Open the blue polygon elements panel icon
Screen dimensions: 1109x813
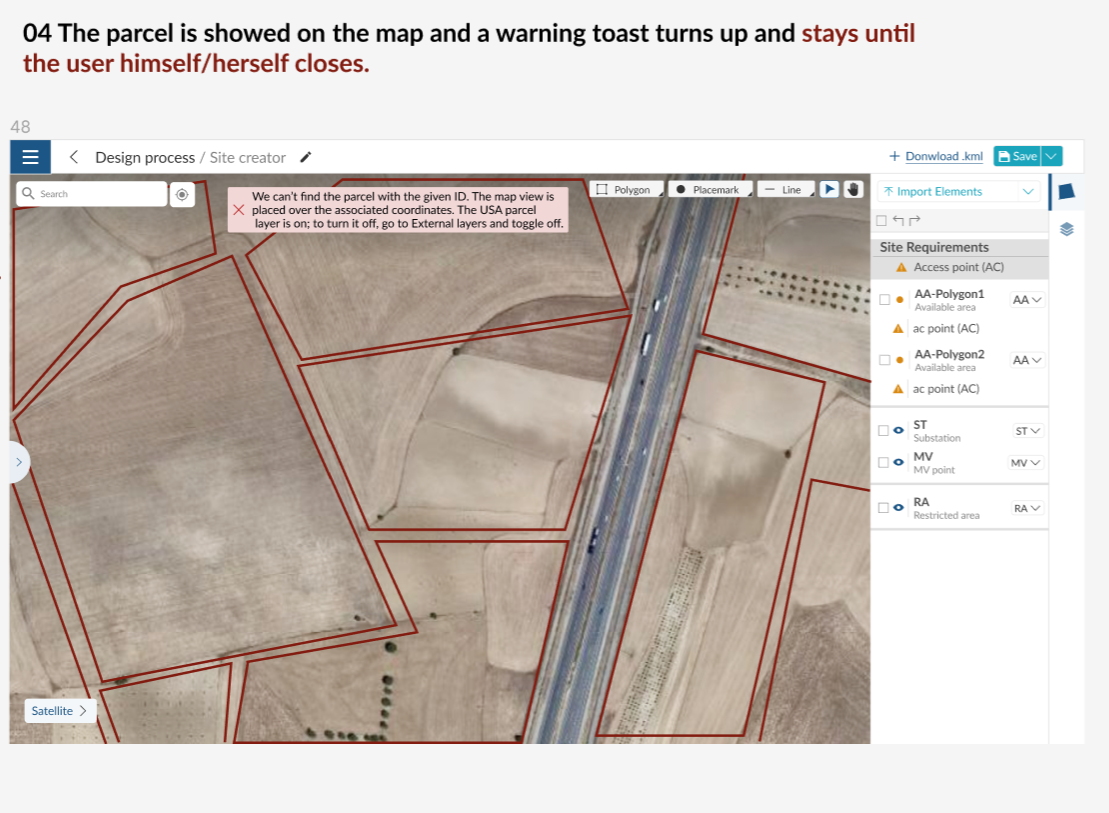click(x=1067, y=192)
